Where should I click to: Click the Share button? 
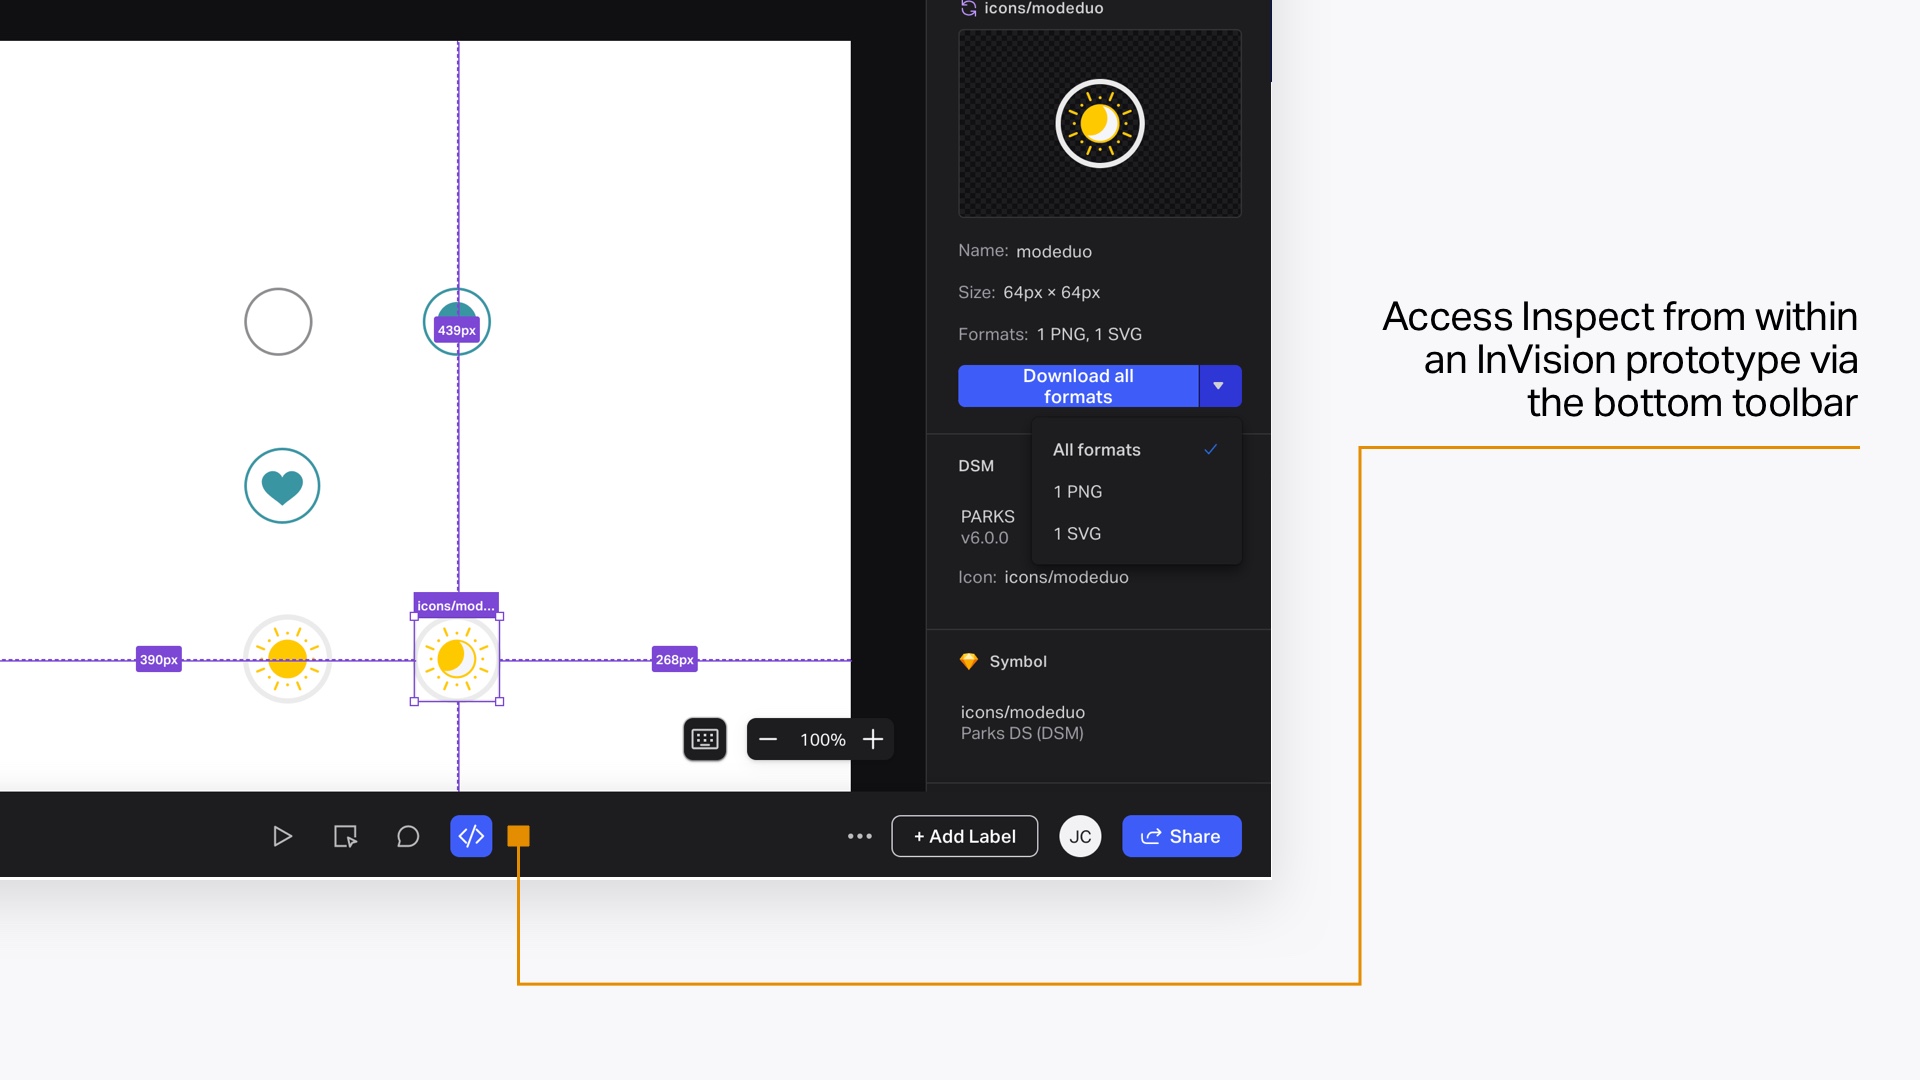click(1181, 836)
